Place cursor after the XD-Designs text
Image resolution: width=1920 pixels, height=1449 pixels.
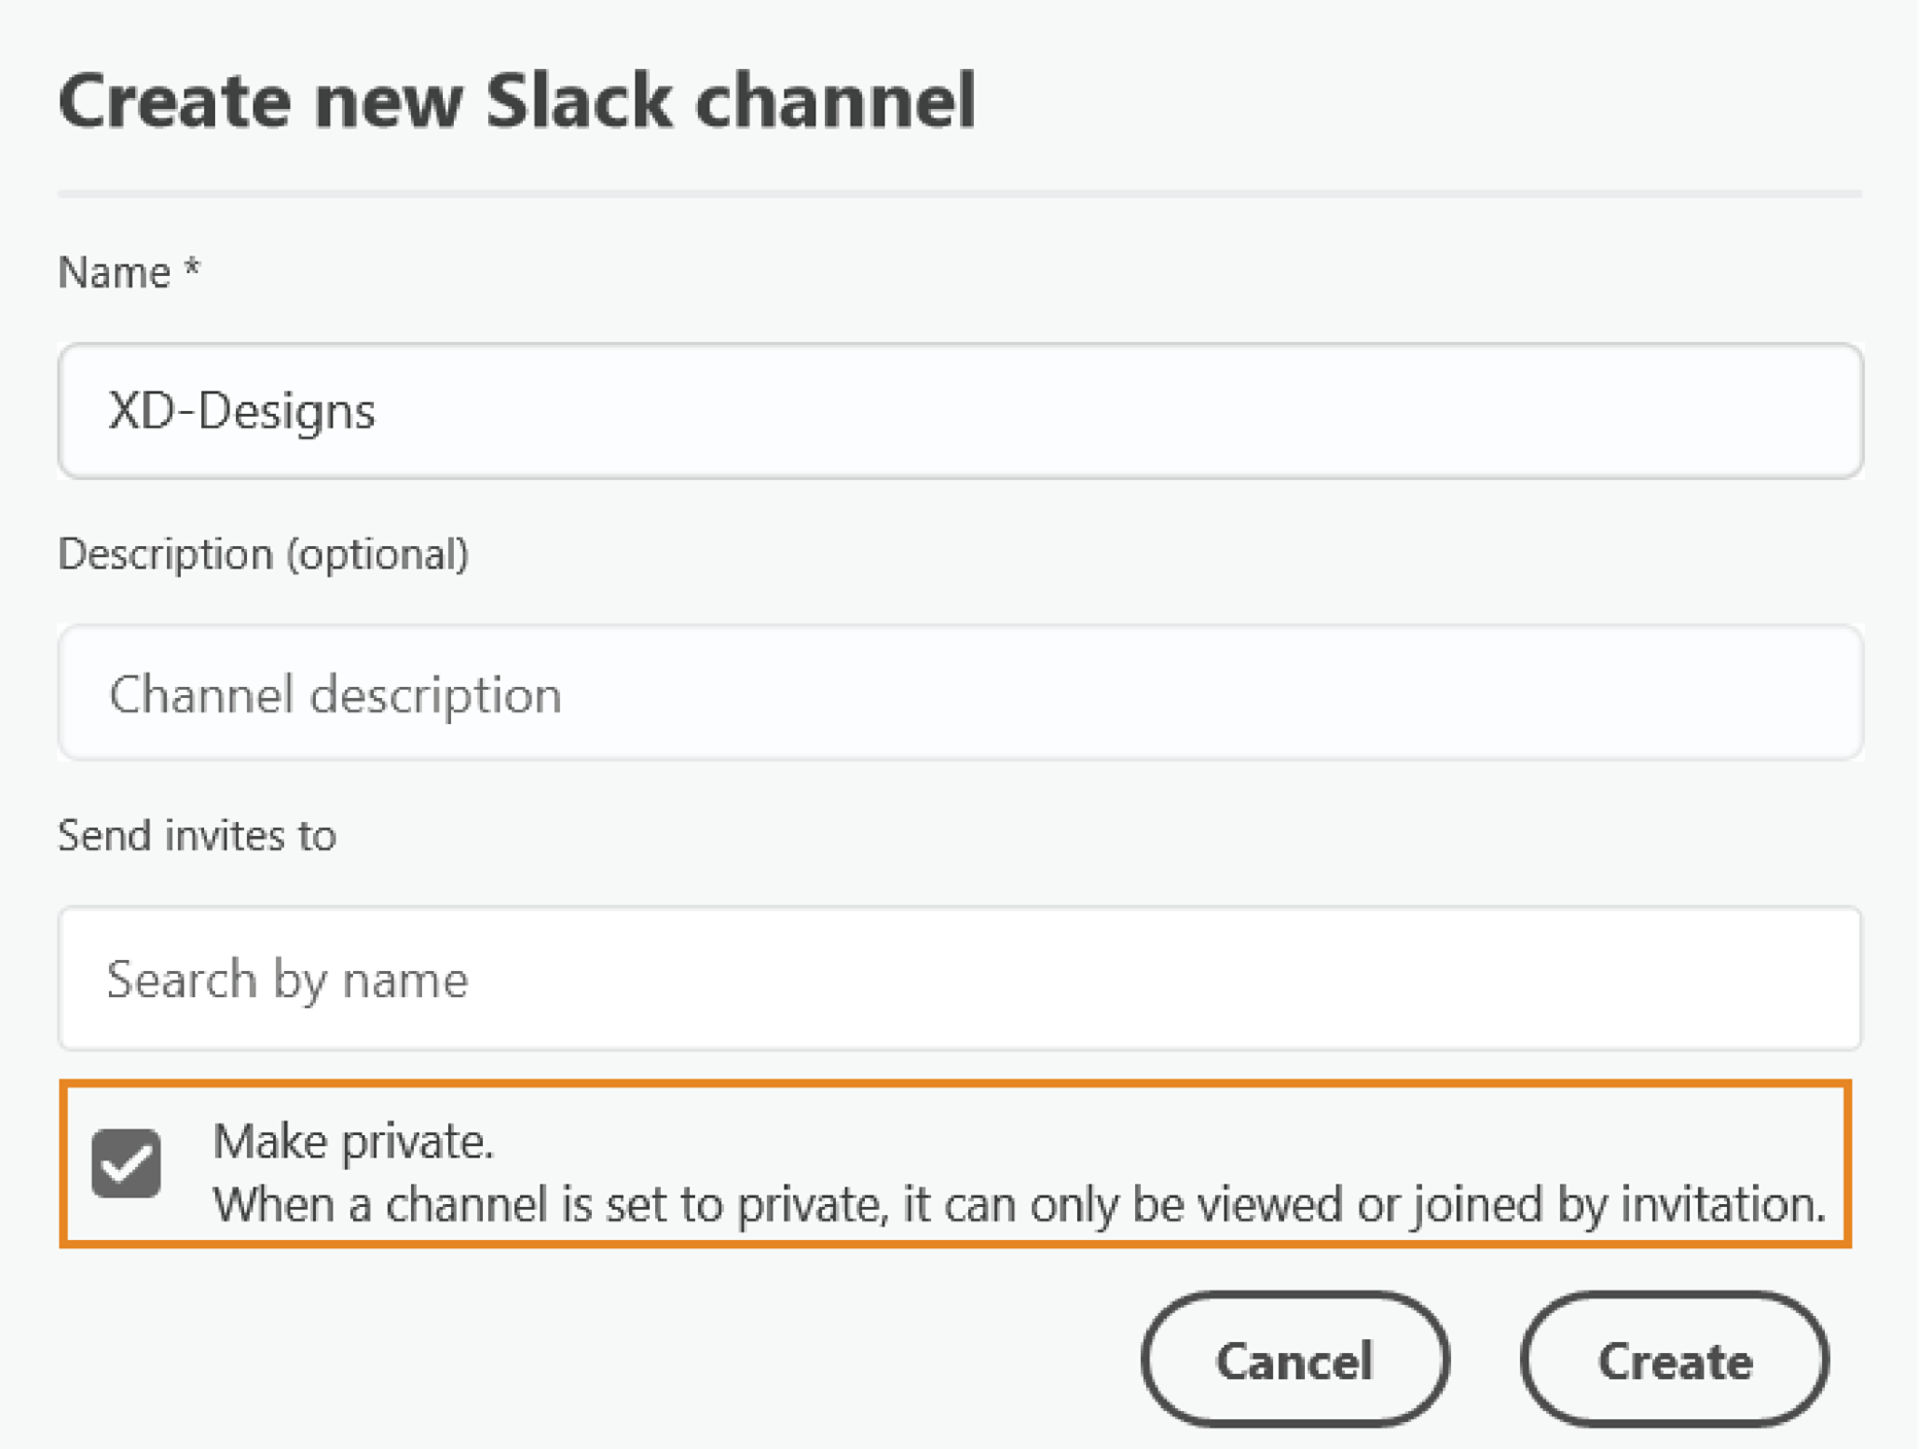[378, 411]
